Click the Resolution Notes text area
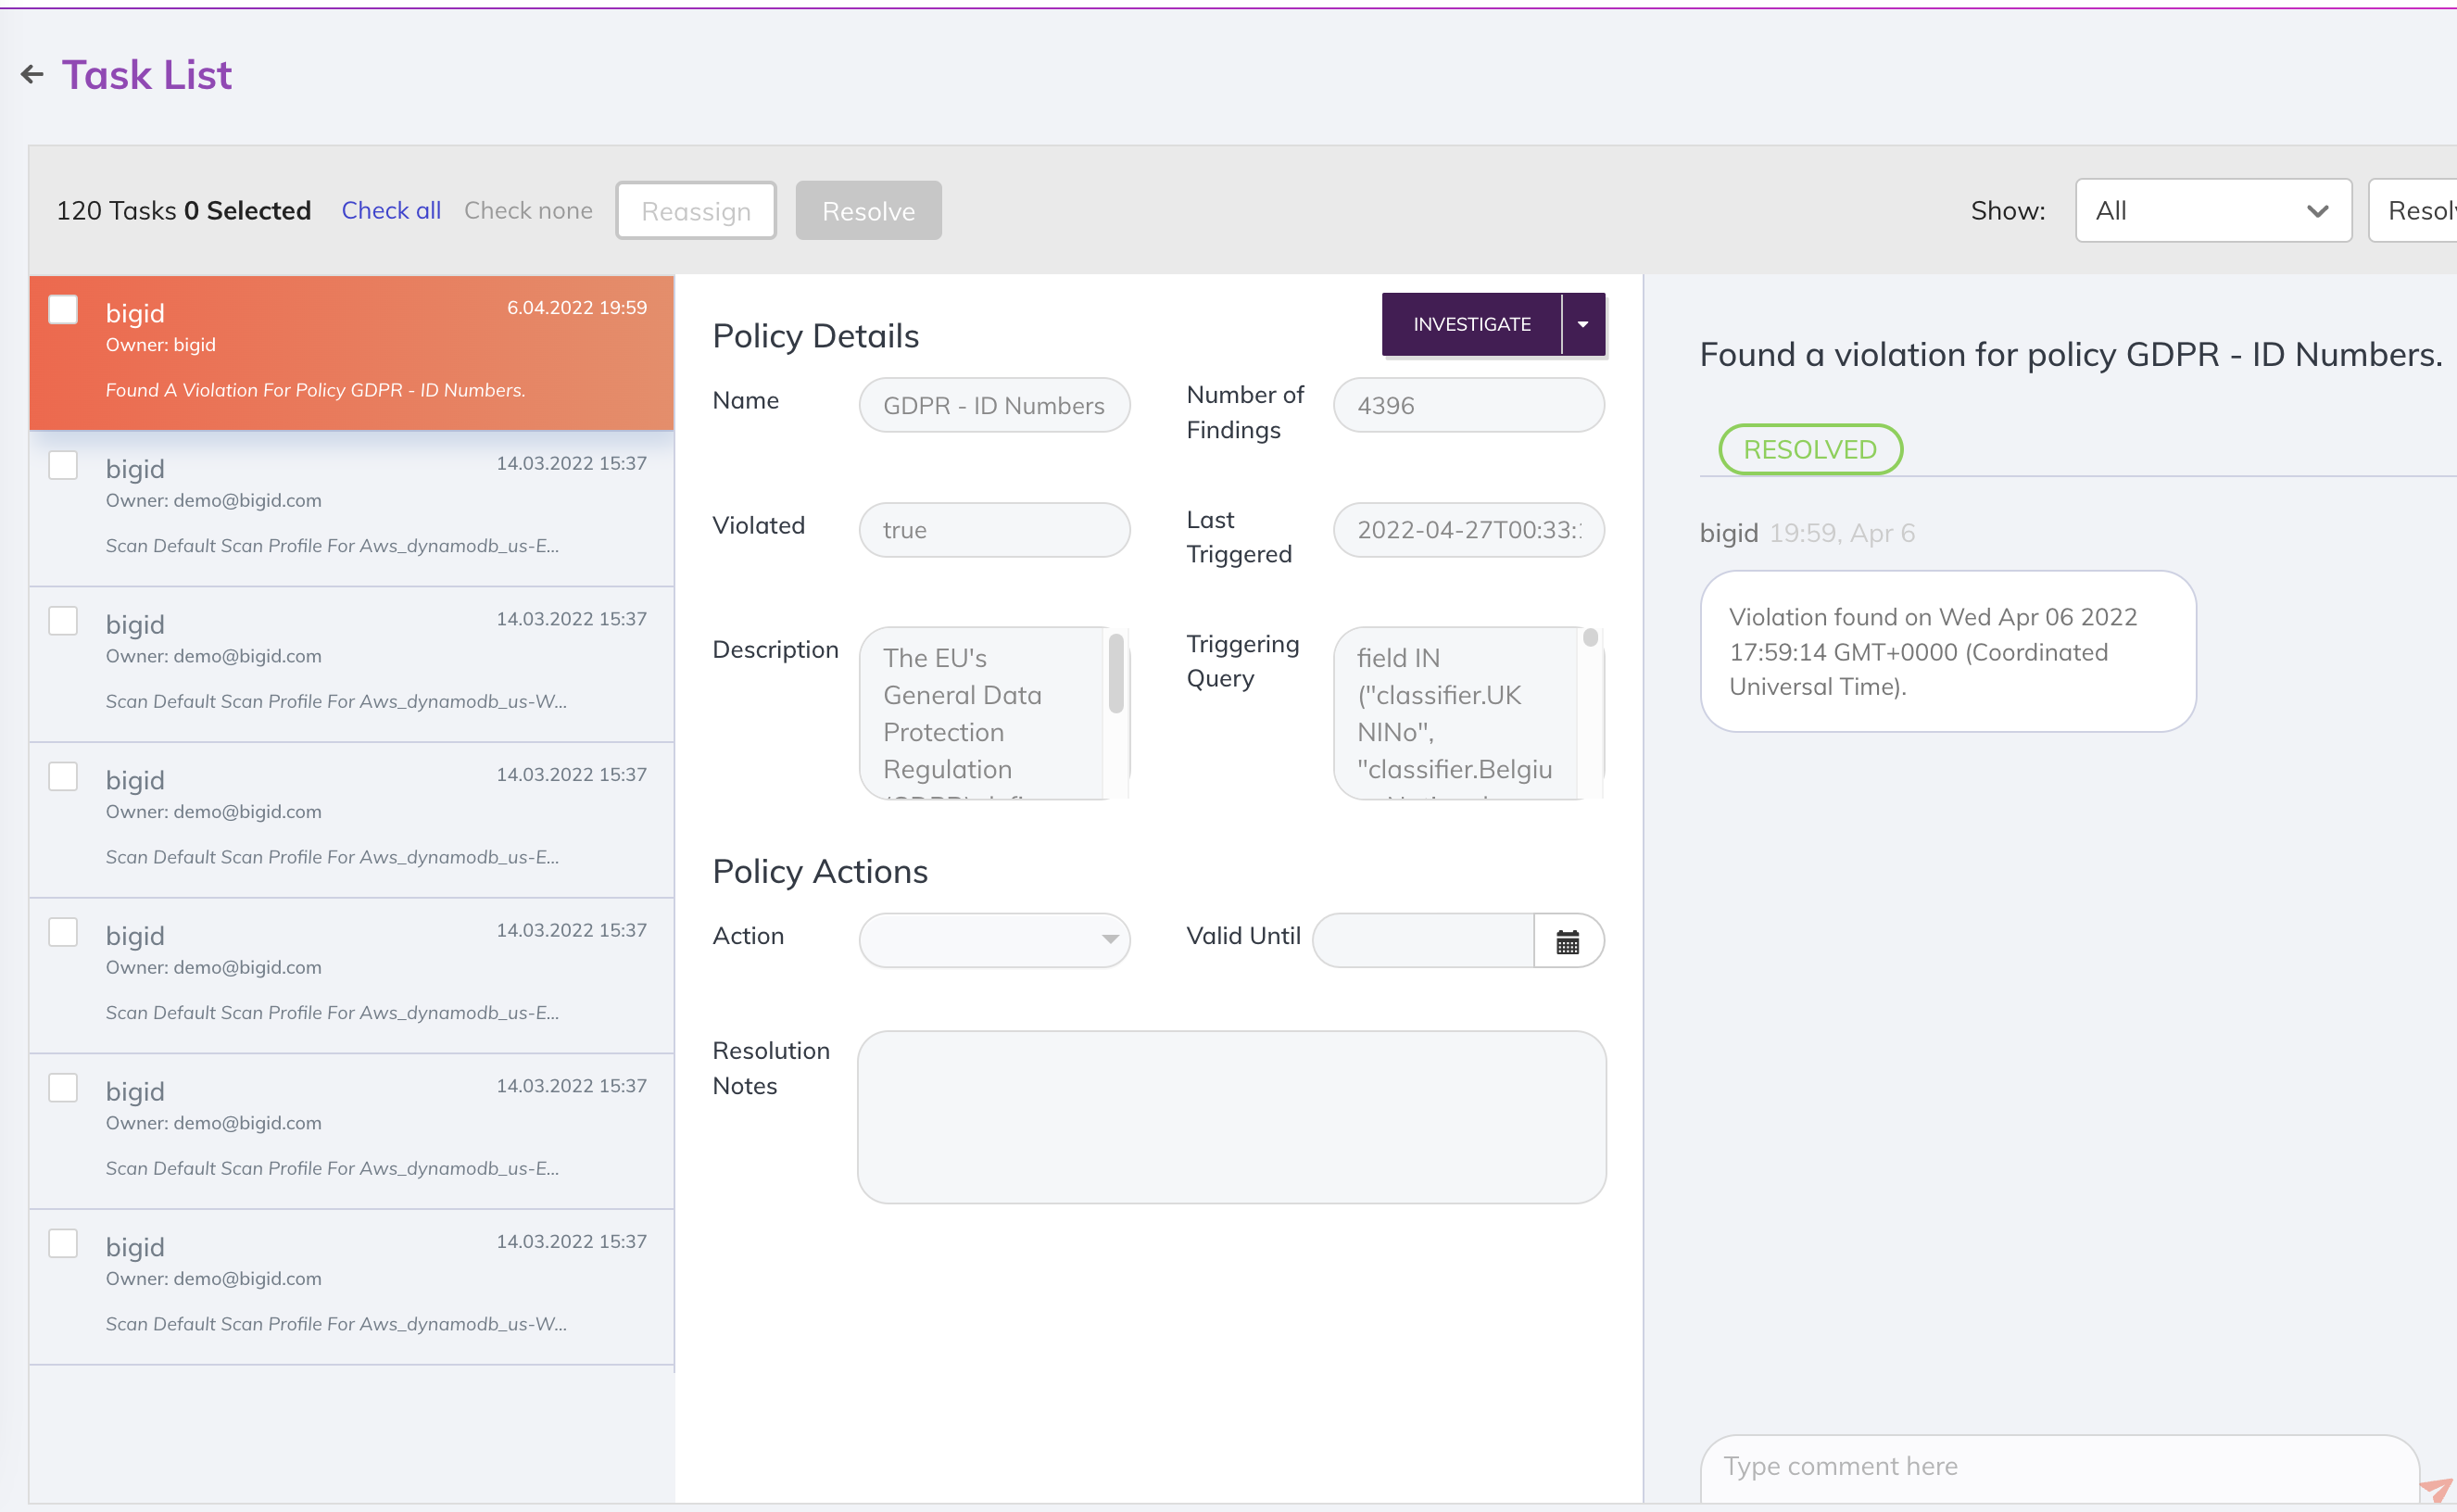This screenshot has height=1512, width=2457. (1232, 1118)
